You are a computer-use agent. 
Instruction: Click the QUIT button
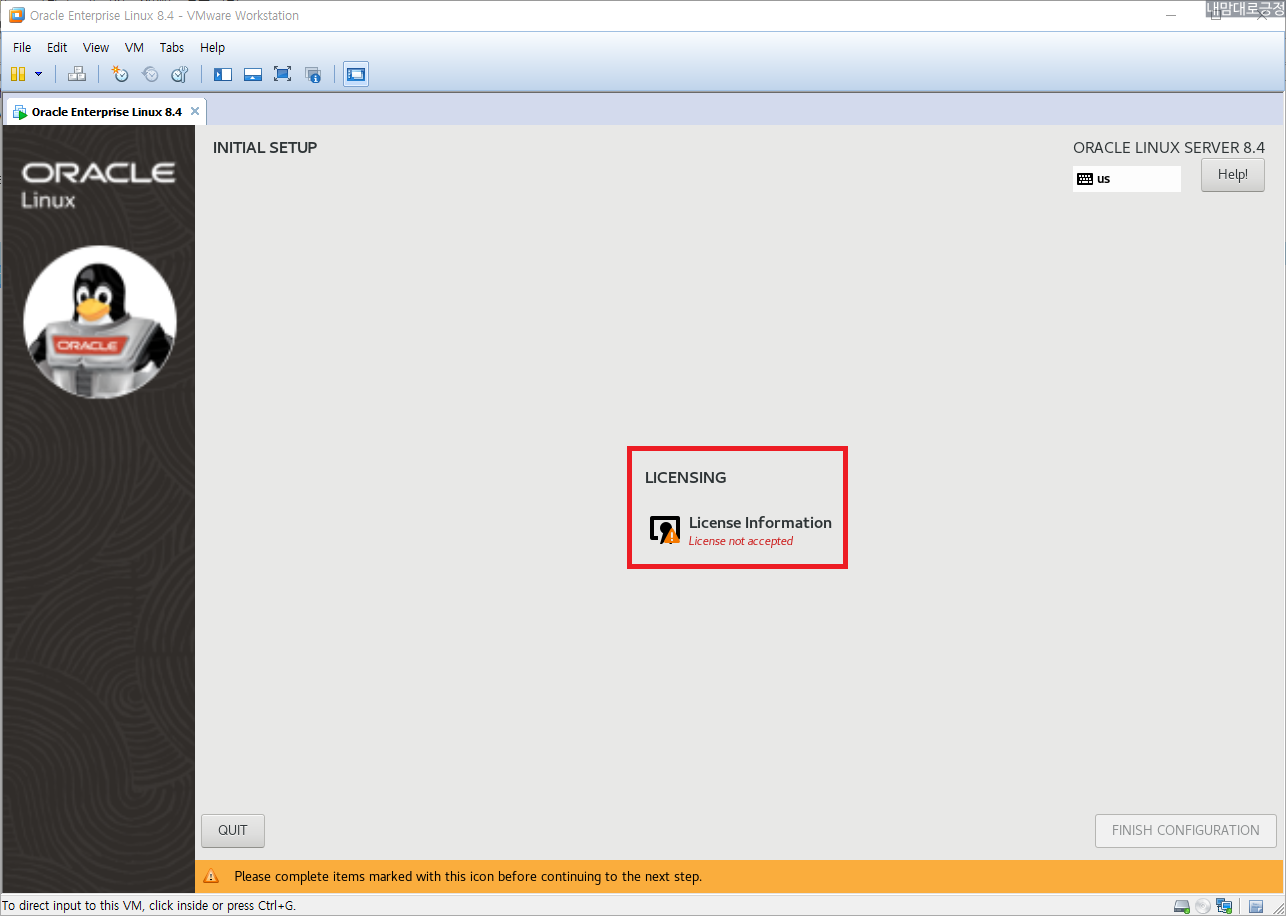tap(233, 831)
